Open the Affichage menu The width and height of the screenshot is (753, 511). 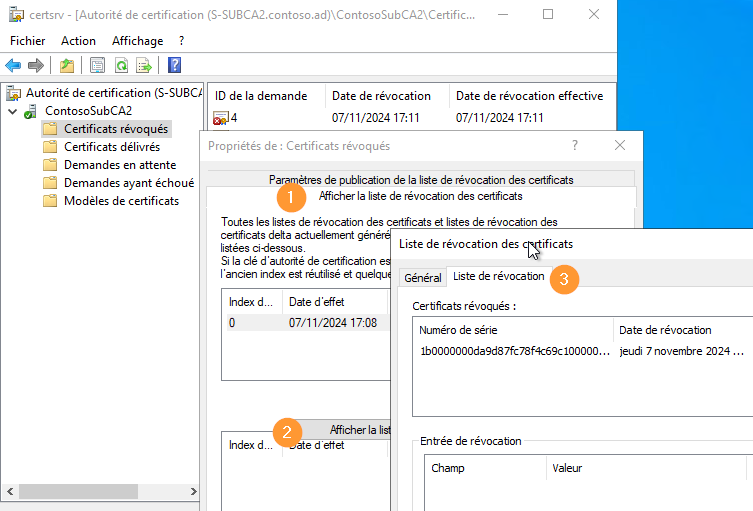[137, 41]
